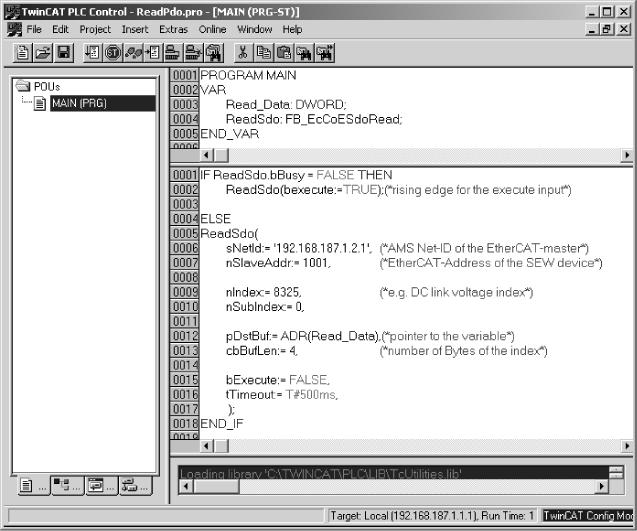The width and height of the screenshot is (637, 531).
Task: Click declaration pane scroll right arrow
Action: coord(627,155)
